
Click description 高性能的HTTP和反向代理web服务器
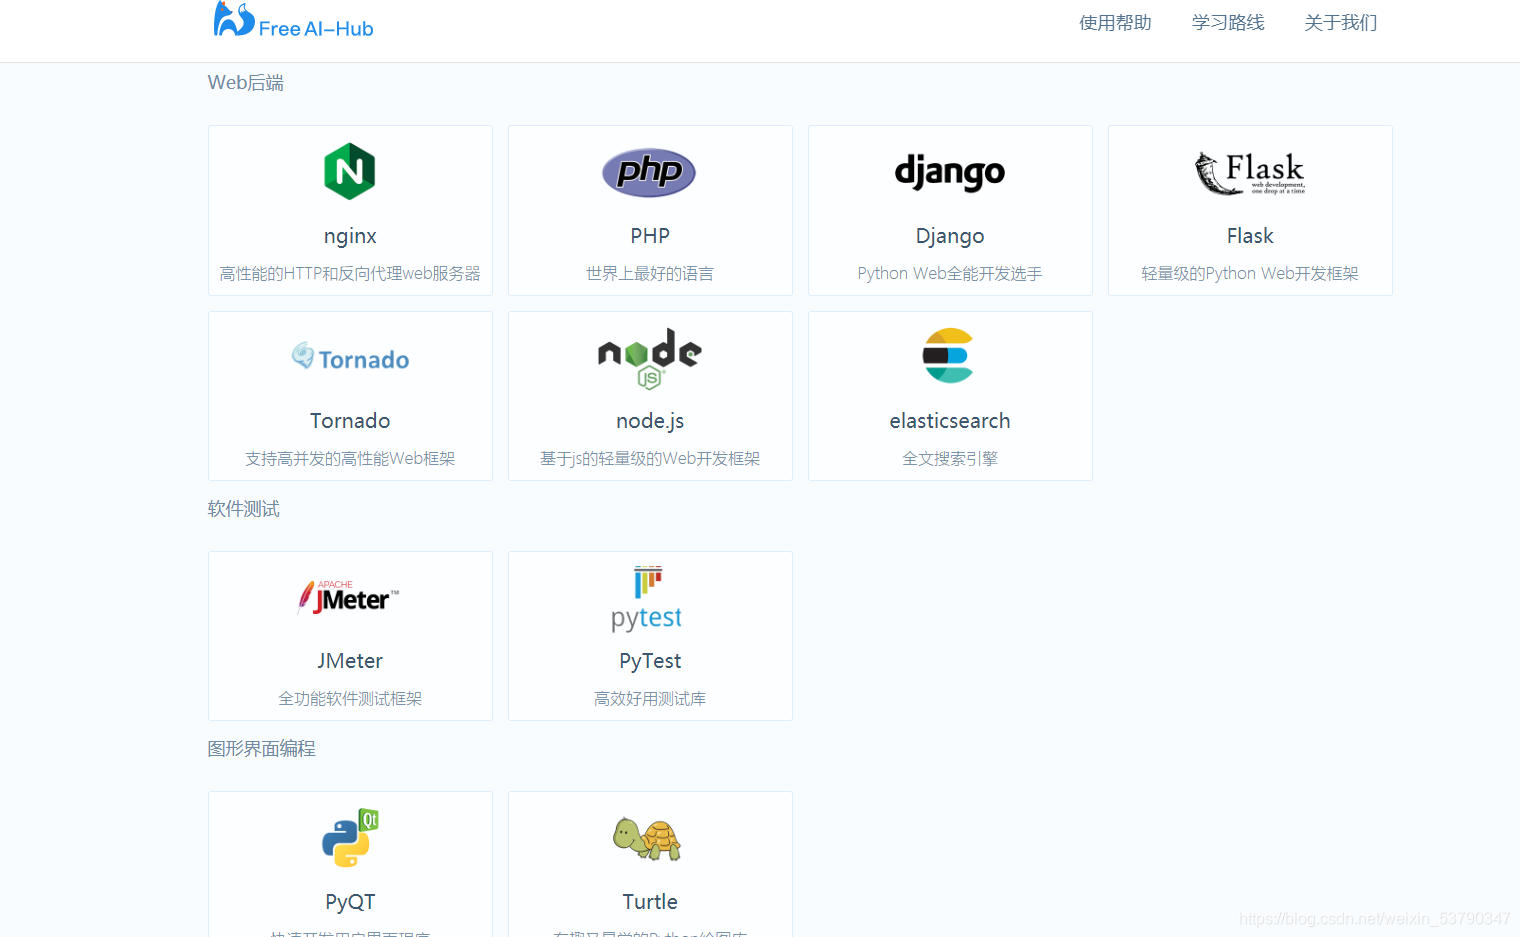[350, 273]
